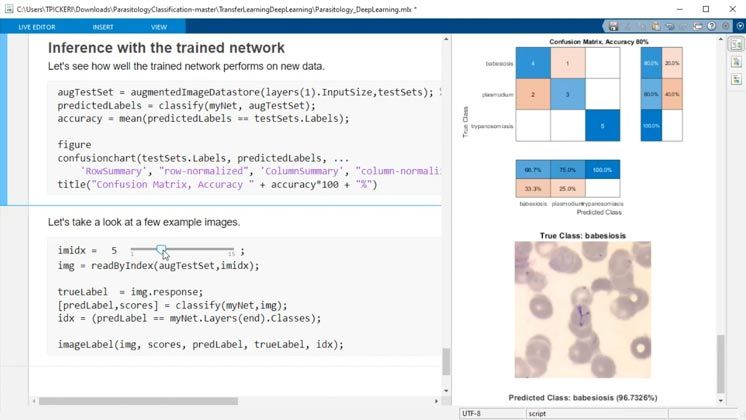Switch to the VIEW tab

click(x=159, y=27)
